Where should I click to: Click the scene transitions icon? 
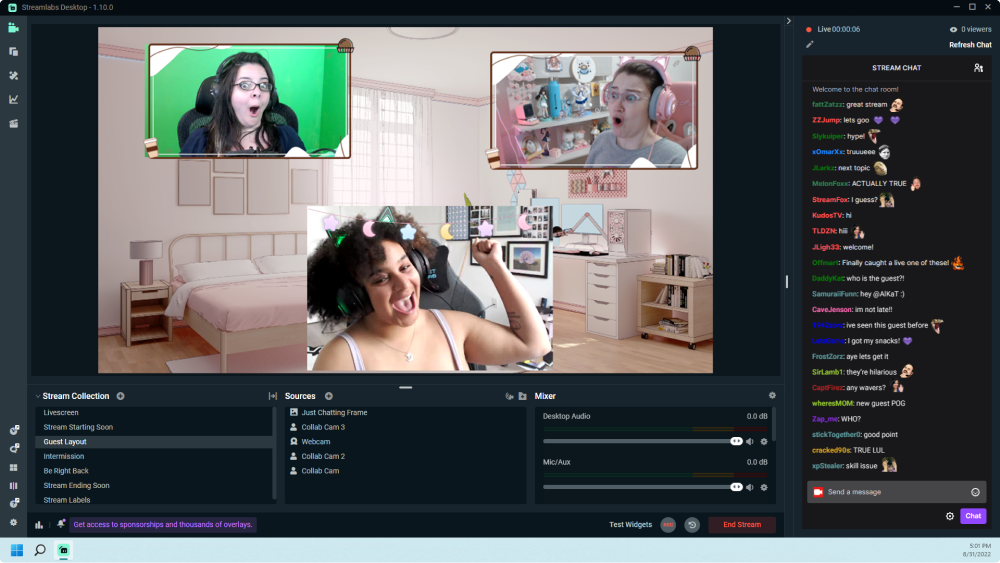coord(273,396)
